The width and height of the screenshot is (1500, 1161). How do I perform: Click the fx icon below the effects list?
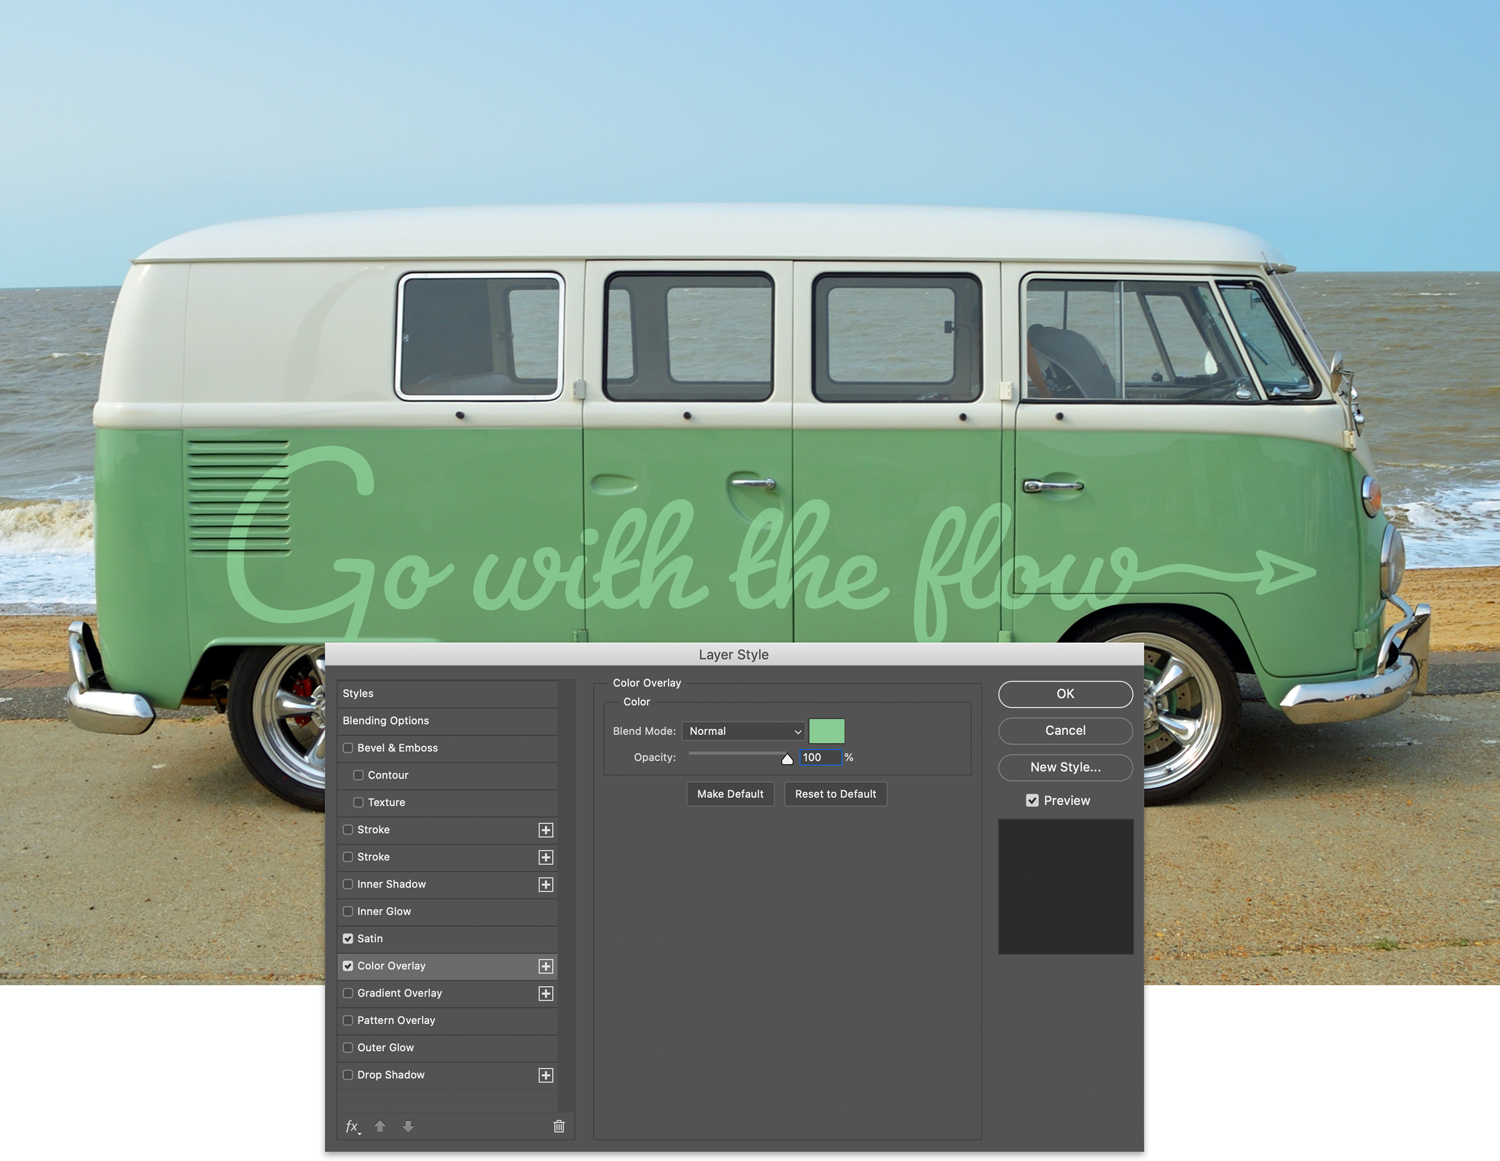[x=351, y=1126]
